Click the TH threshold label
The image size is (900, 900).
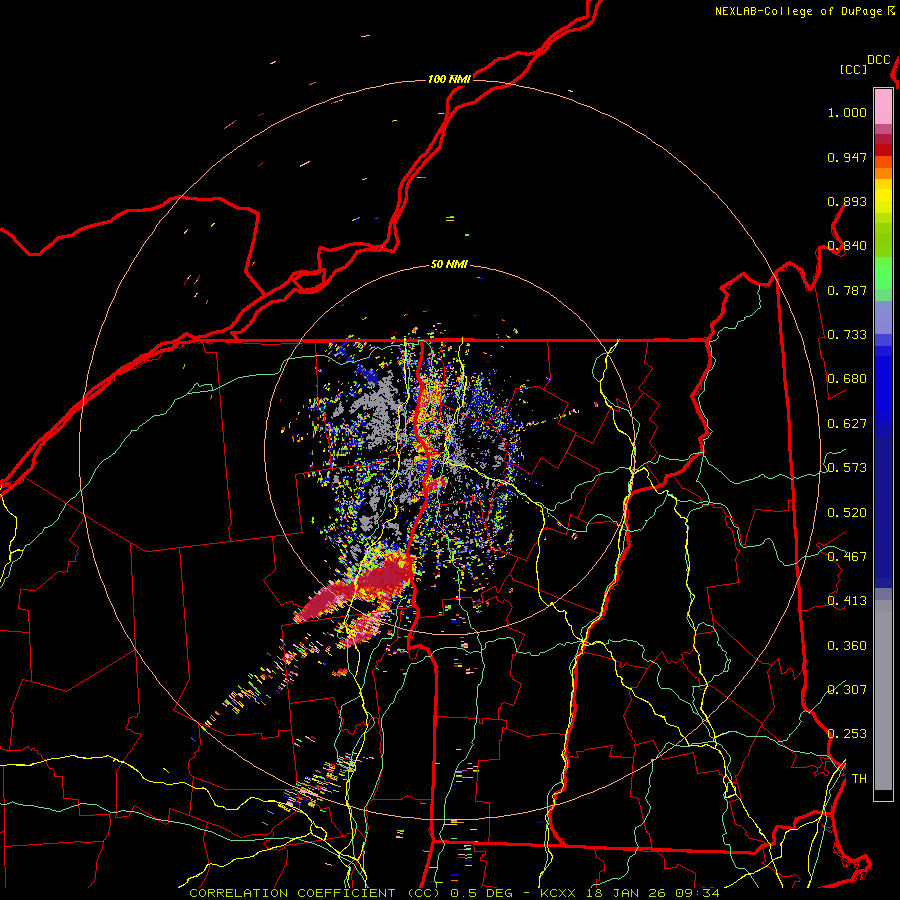pyautogui.click(x=859, y=779)
